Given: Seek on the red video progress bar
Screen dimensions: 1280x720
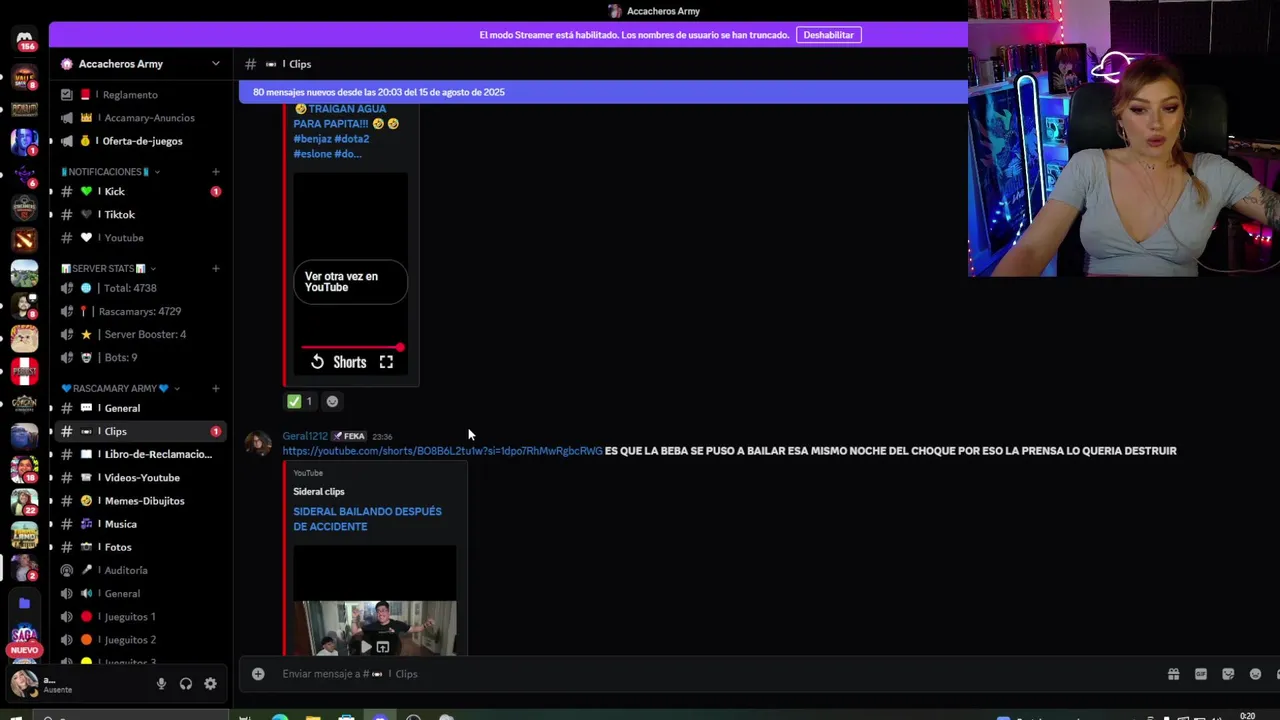Looking at the screenshot, I should tap(350, 347).
